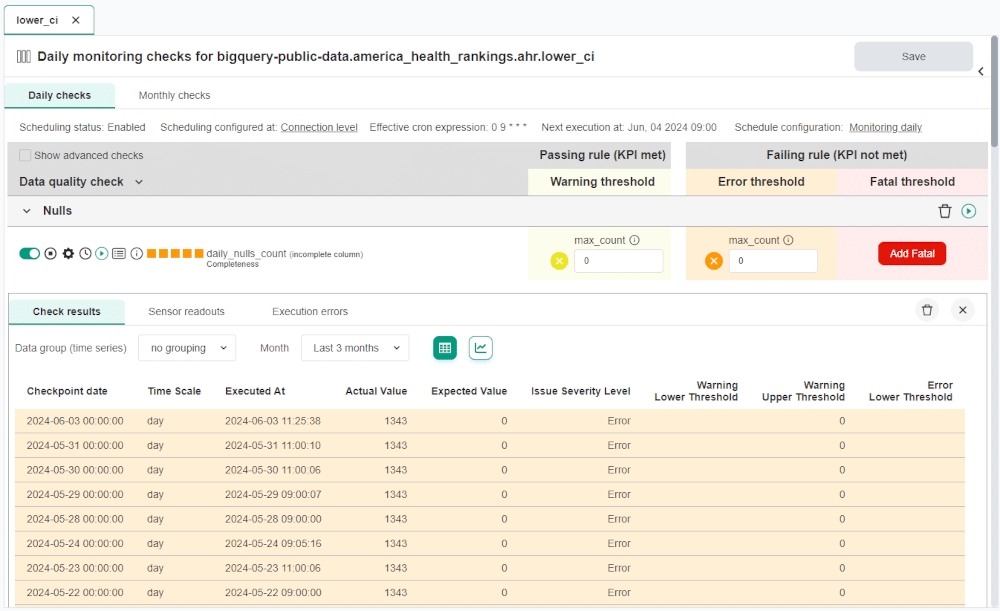Click the Add Fatal button
The width and height of the screenshot is (1000, 611).
(x=912, y=254)
